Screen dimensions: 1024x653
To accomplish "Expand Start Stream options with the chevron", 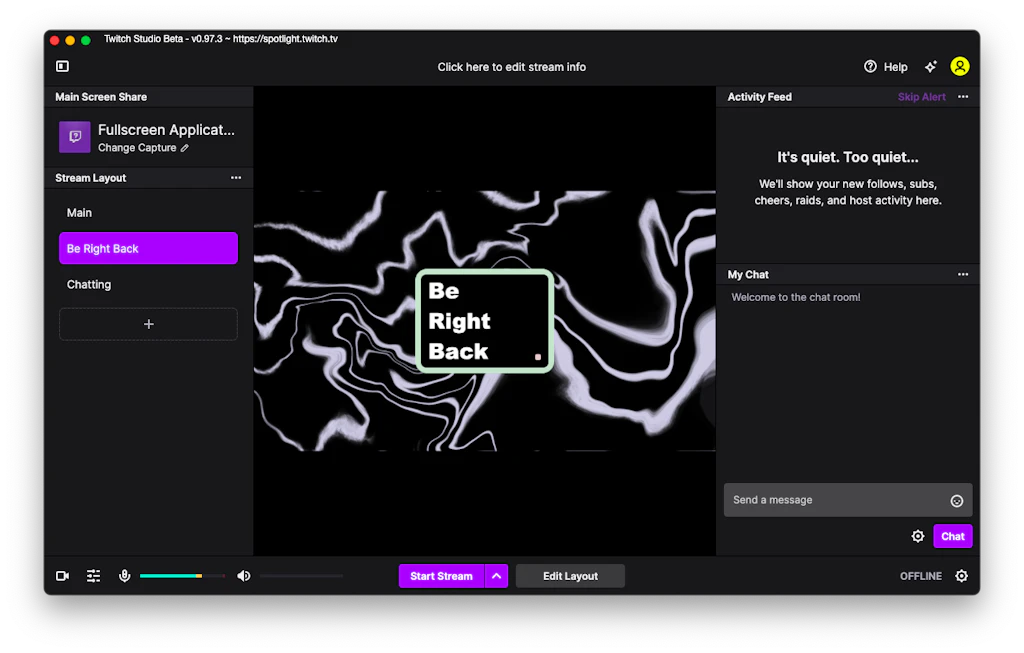I will [496, 576].
